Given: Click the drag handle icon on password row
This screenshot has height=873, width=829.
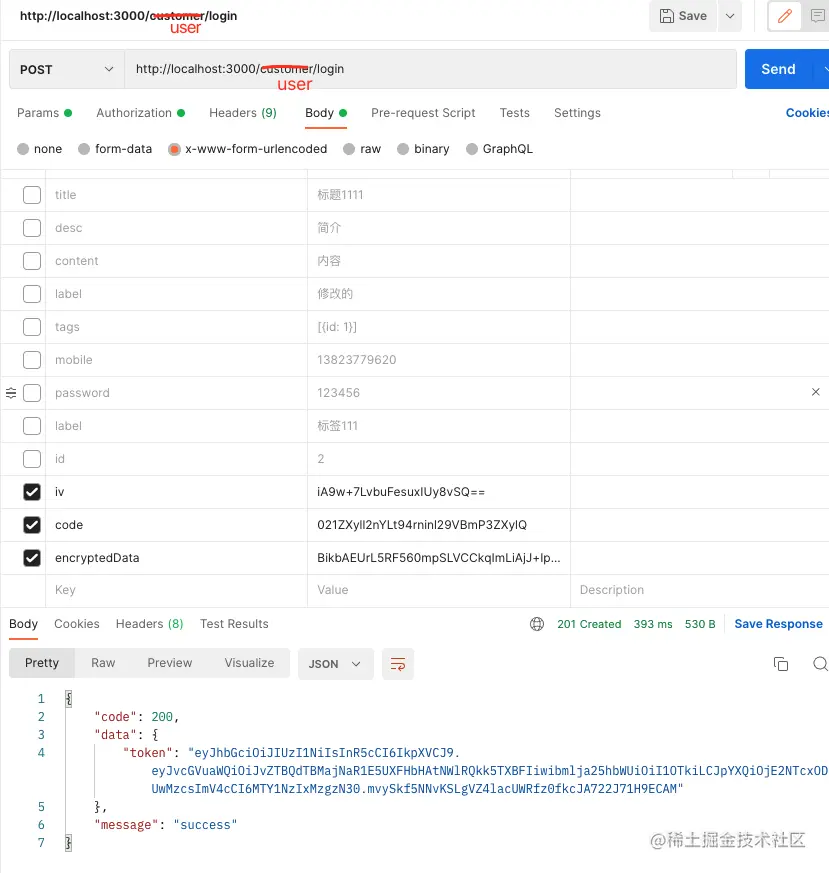Looking at the screenshot, I should [11, 393].
